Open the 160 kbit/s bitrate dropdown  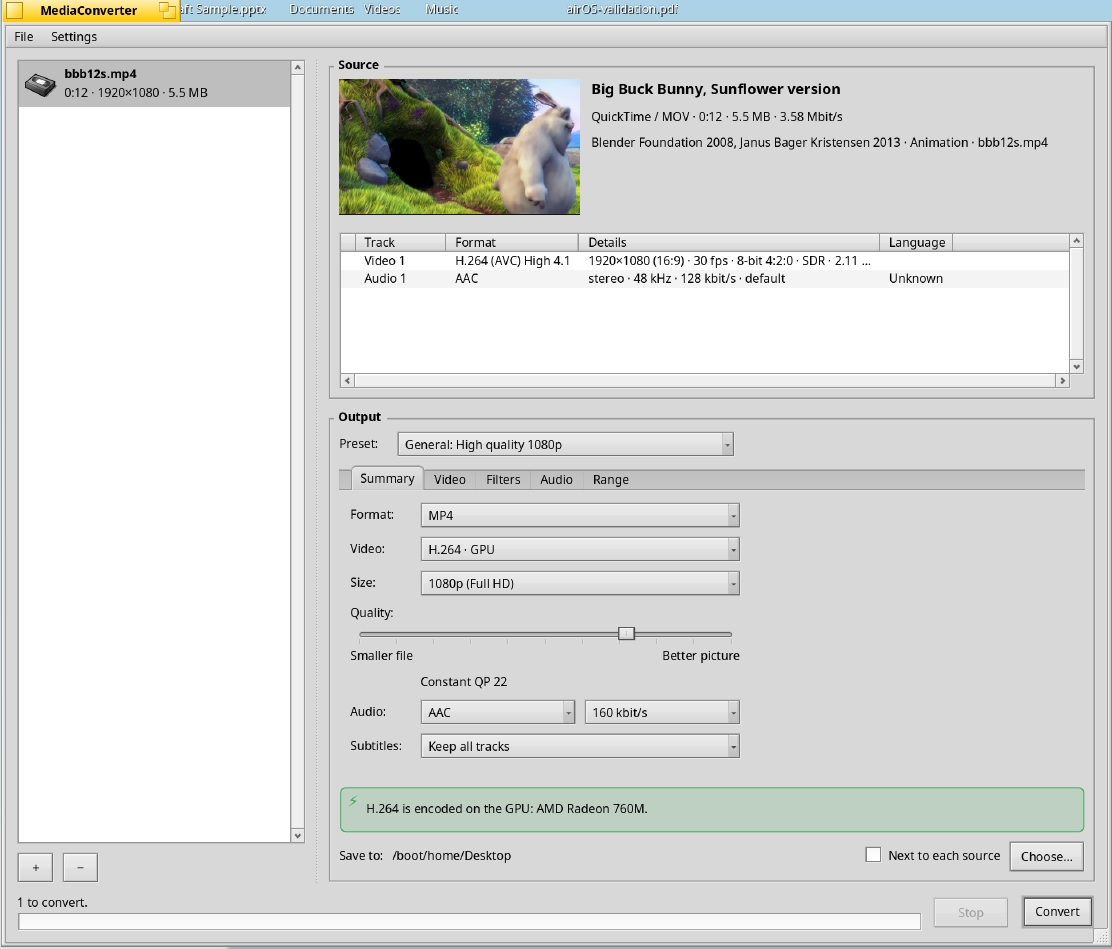coord(662,712)
